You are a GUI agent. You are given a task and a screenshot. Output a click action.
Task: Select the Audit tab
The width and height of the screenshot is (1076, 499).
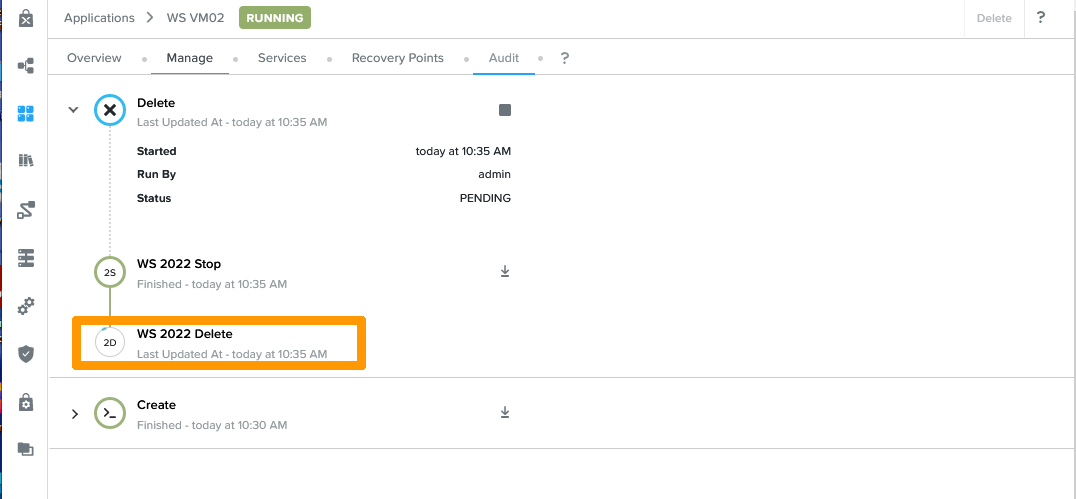(x=503, y=58)
